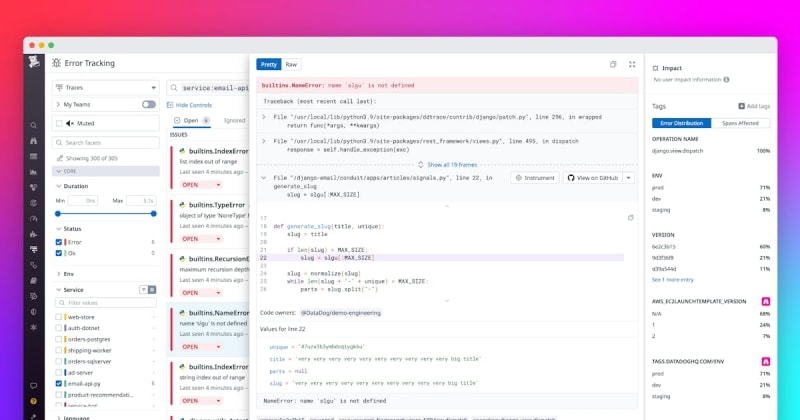
Task: Click the Duration max slider handle
Action: pyautogui.click(x=153, y=214)
